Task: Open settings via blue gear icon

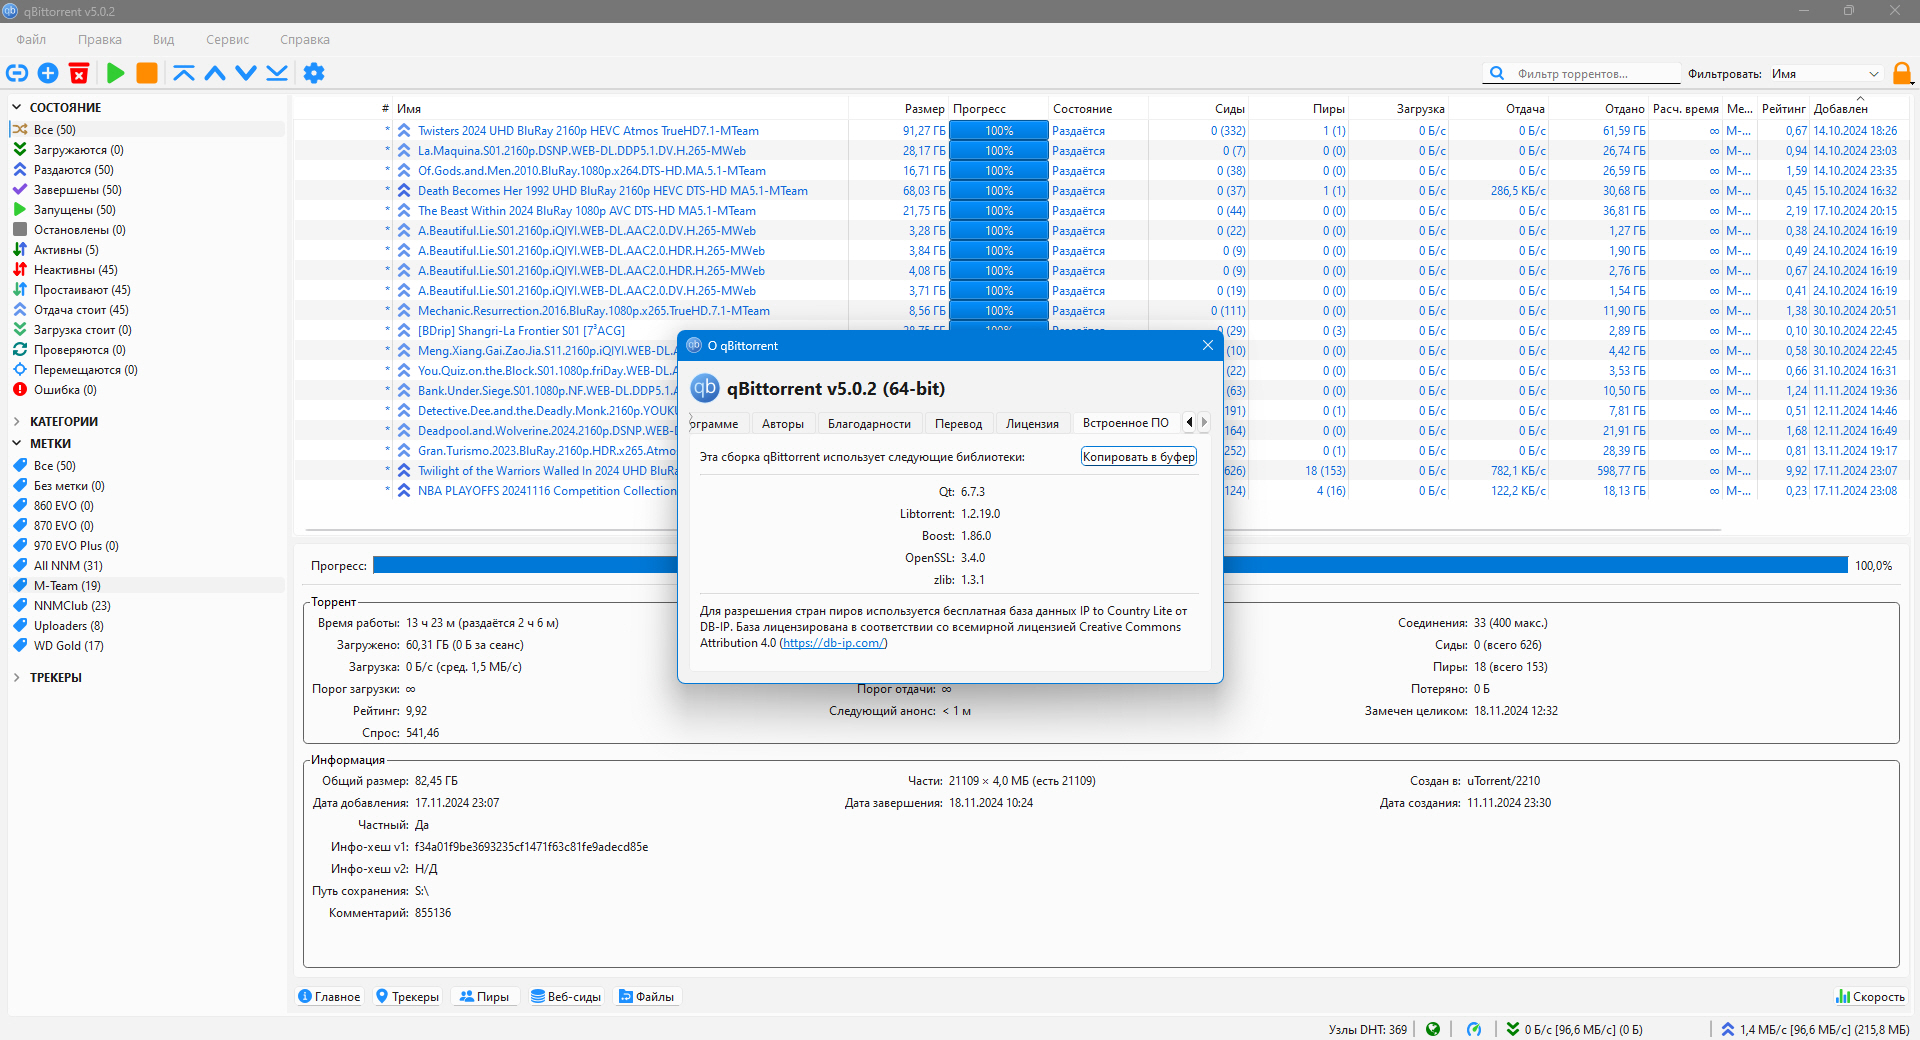Action: (314, 73)
